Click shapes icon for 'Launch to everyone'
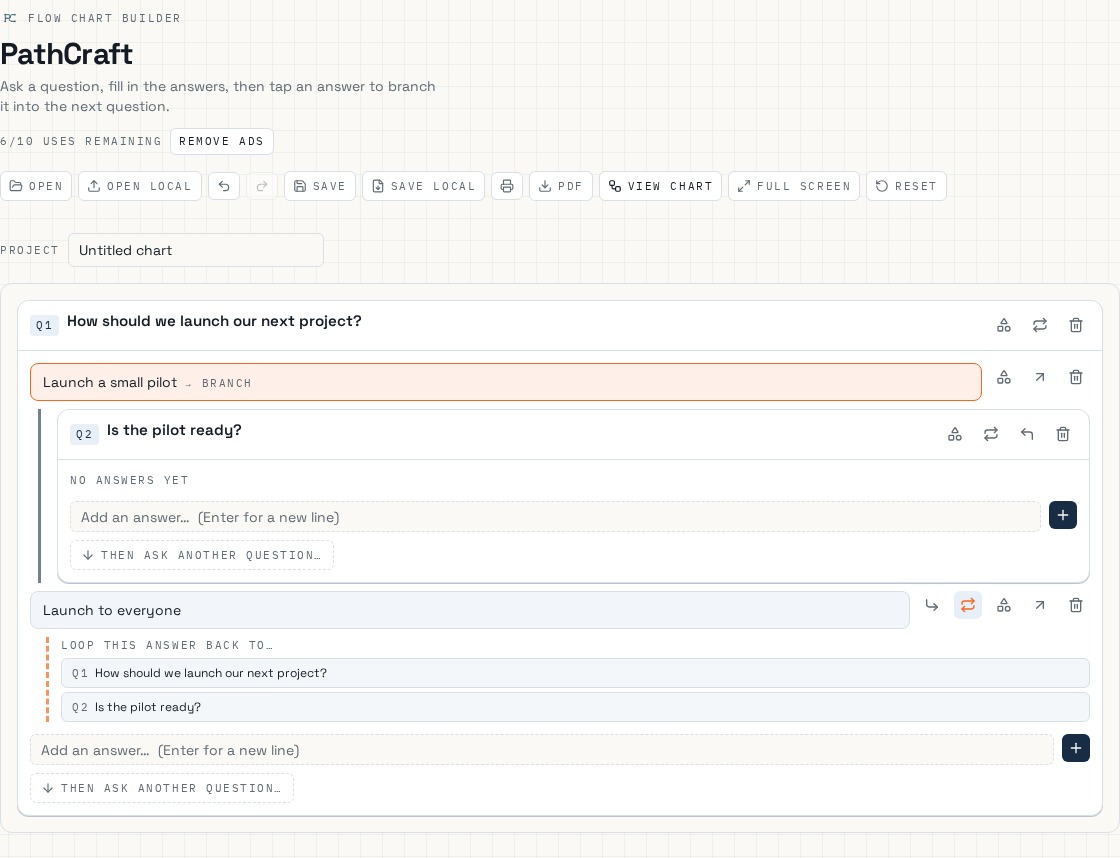 click(1004, 605)
